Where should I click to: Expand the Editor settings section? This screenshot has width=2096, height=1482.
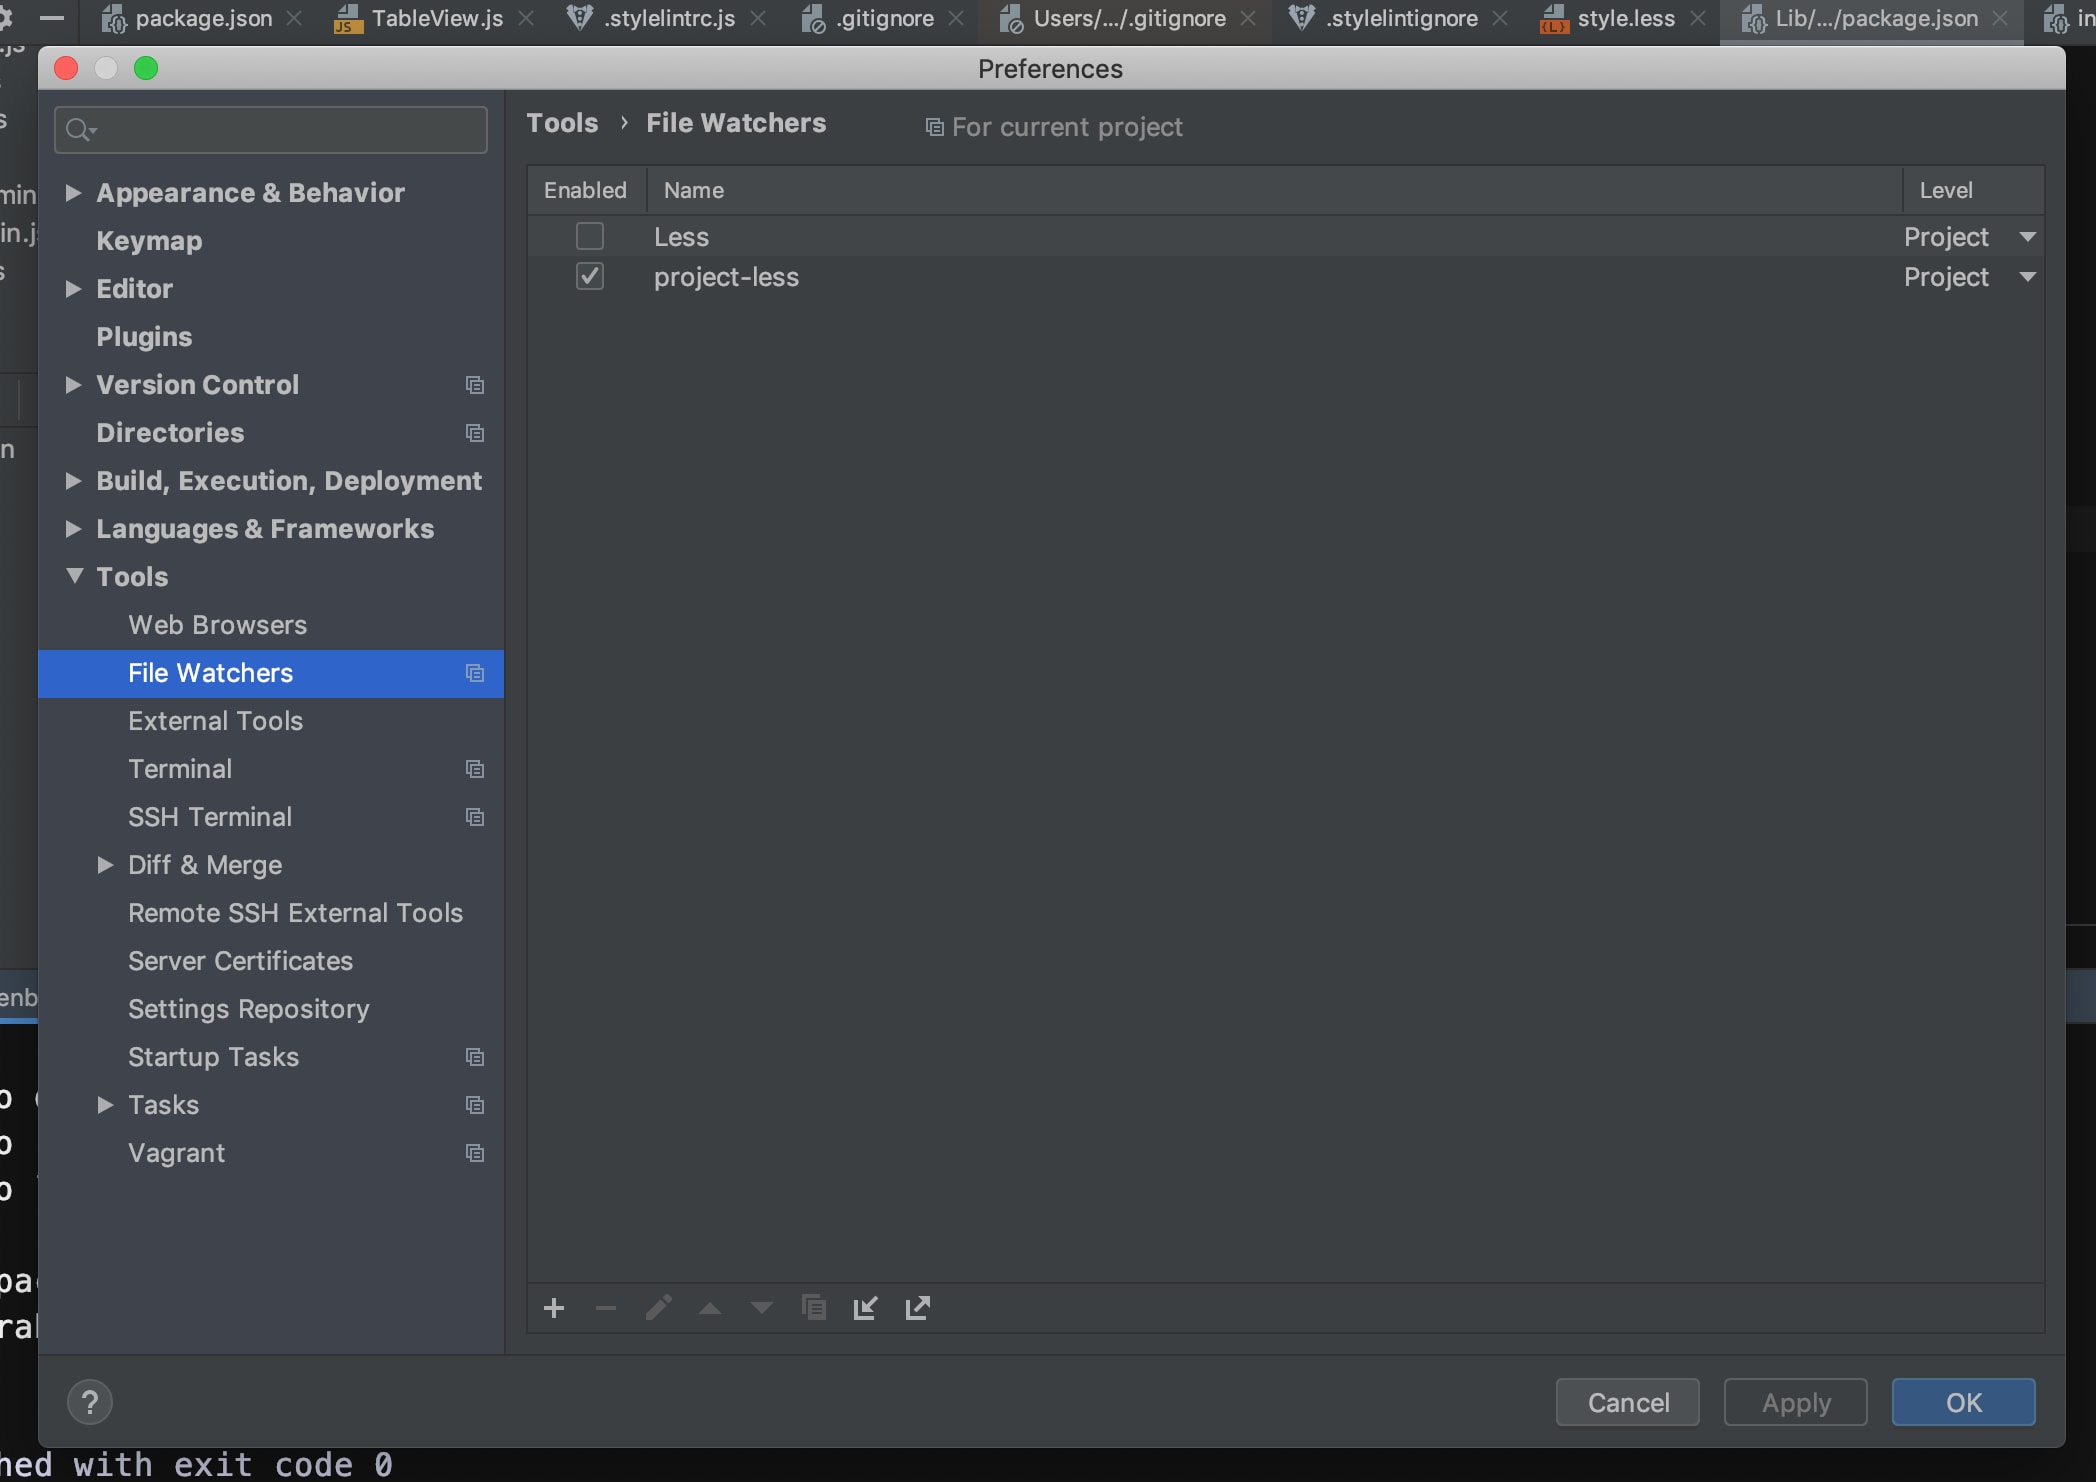pos(73,288)
